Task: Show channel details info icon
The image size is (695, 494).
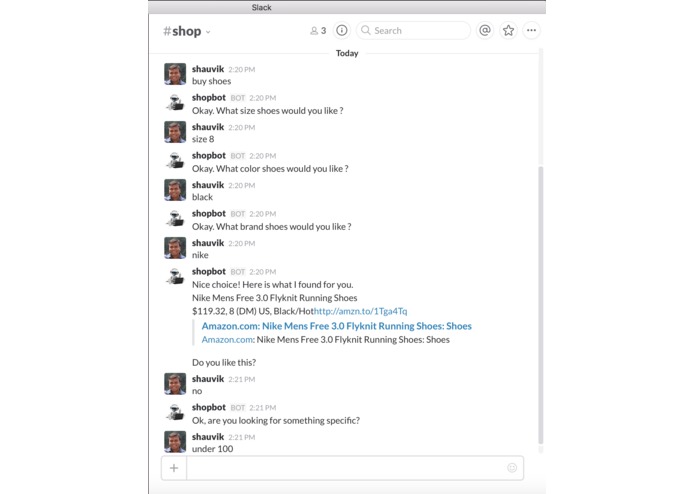Action: point(341,30)
